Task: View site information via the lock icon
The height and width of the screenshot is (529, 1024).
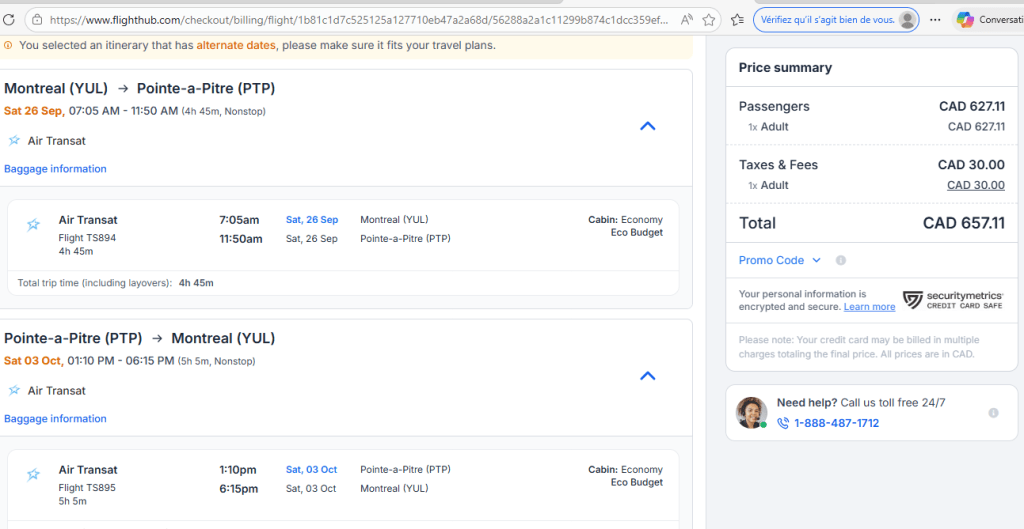Action: (36, 20)
